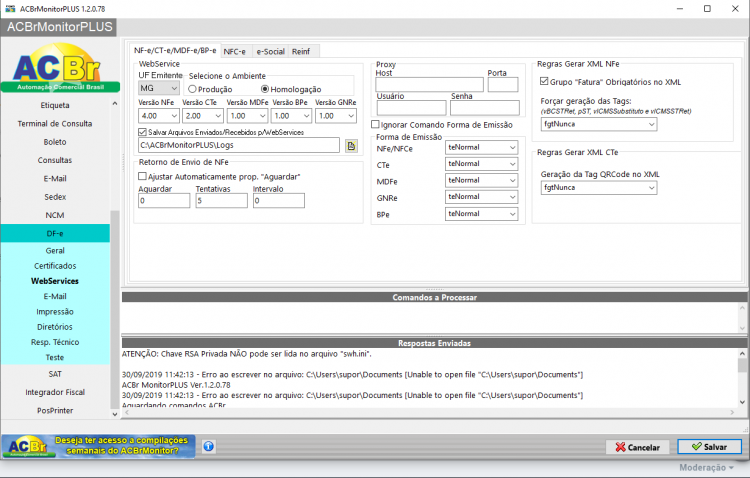Viewport: 750px width, 478px height.
Task: Click the blue information icon
Action: [209, 446]
